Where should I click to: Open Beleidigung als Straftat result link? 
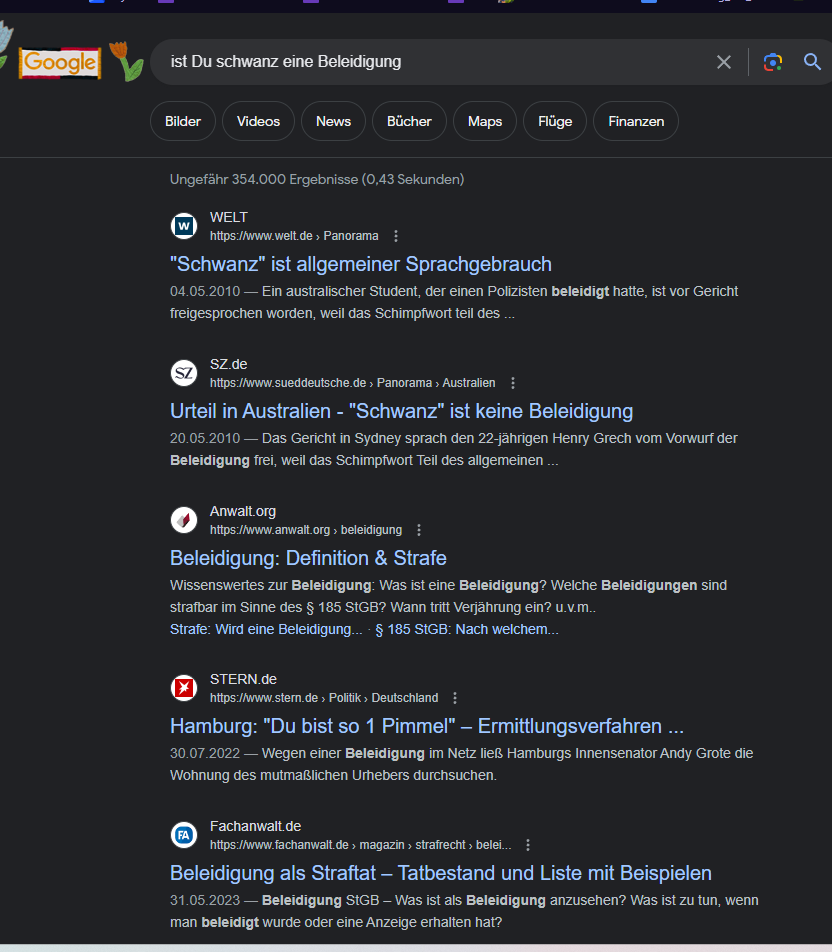click(441, 873)
